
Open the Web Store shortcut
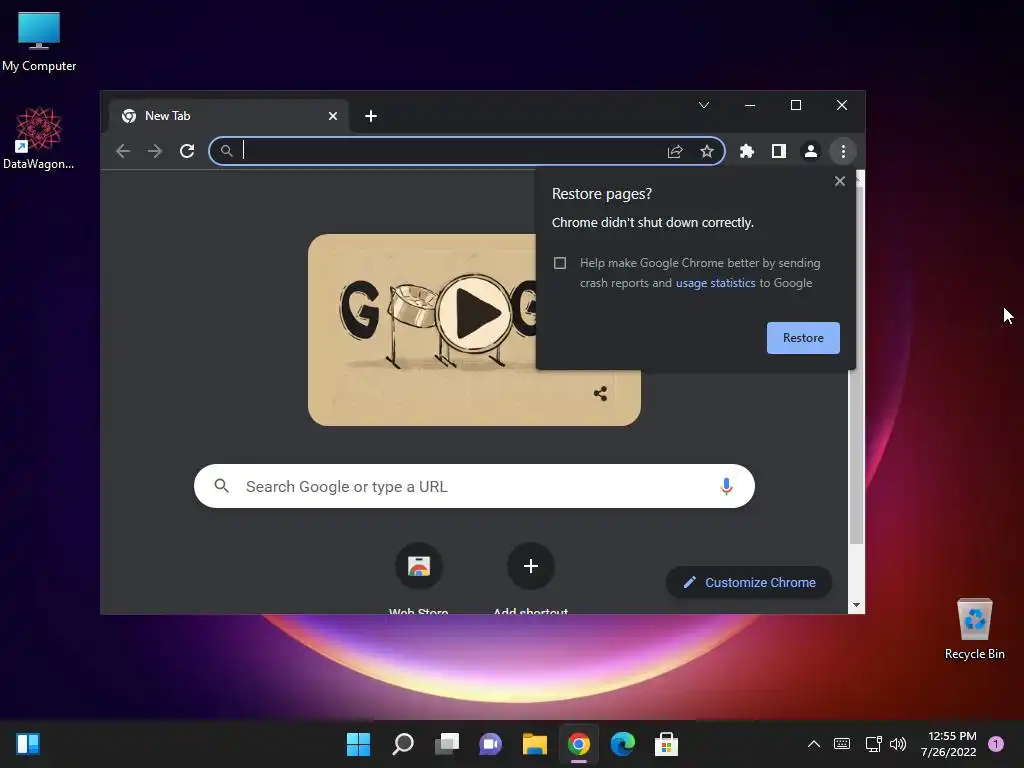[x=419, y=566]
